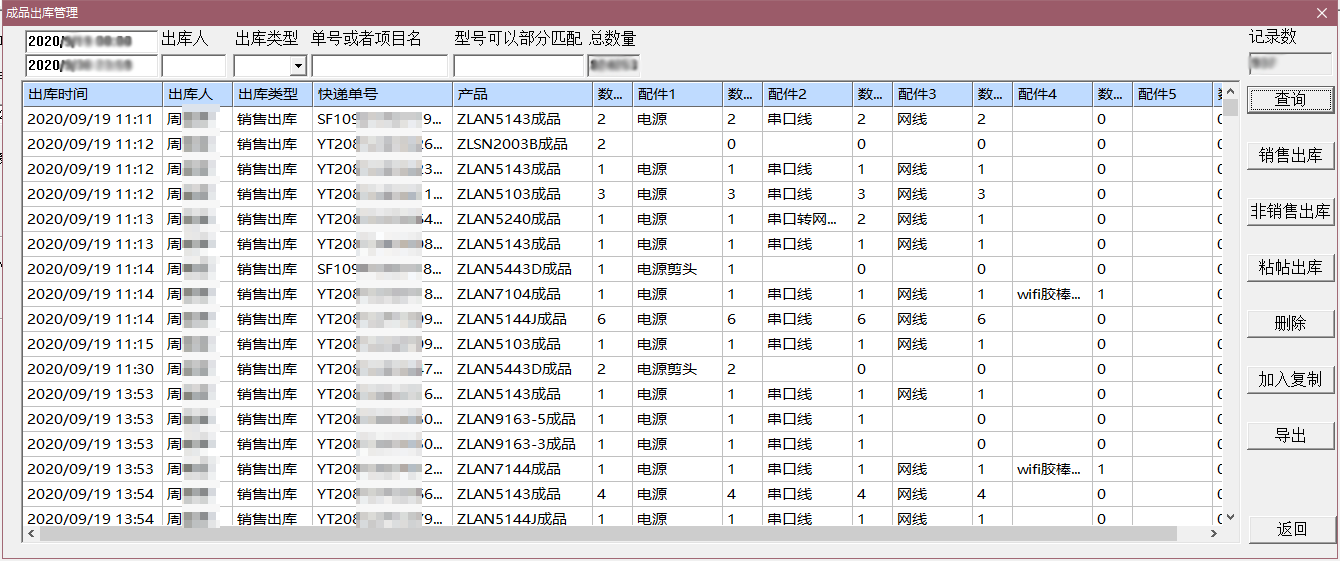Click the vertical scrollbar down arrow

tap(1230, 518)
